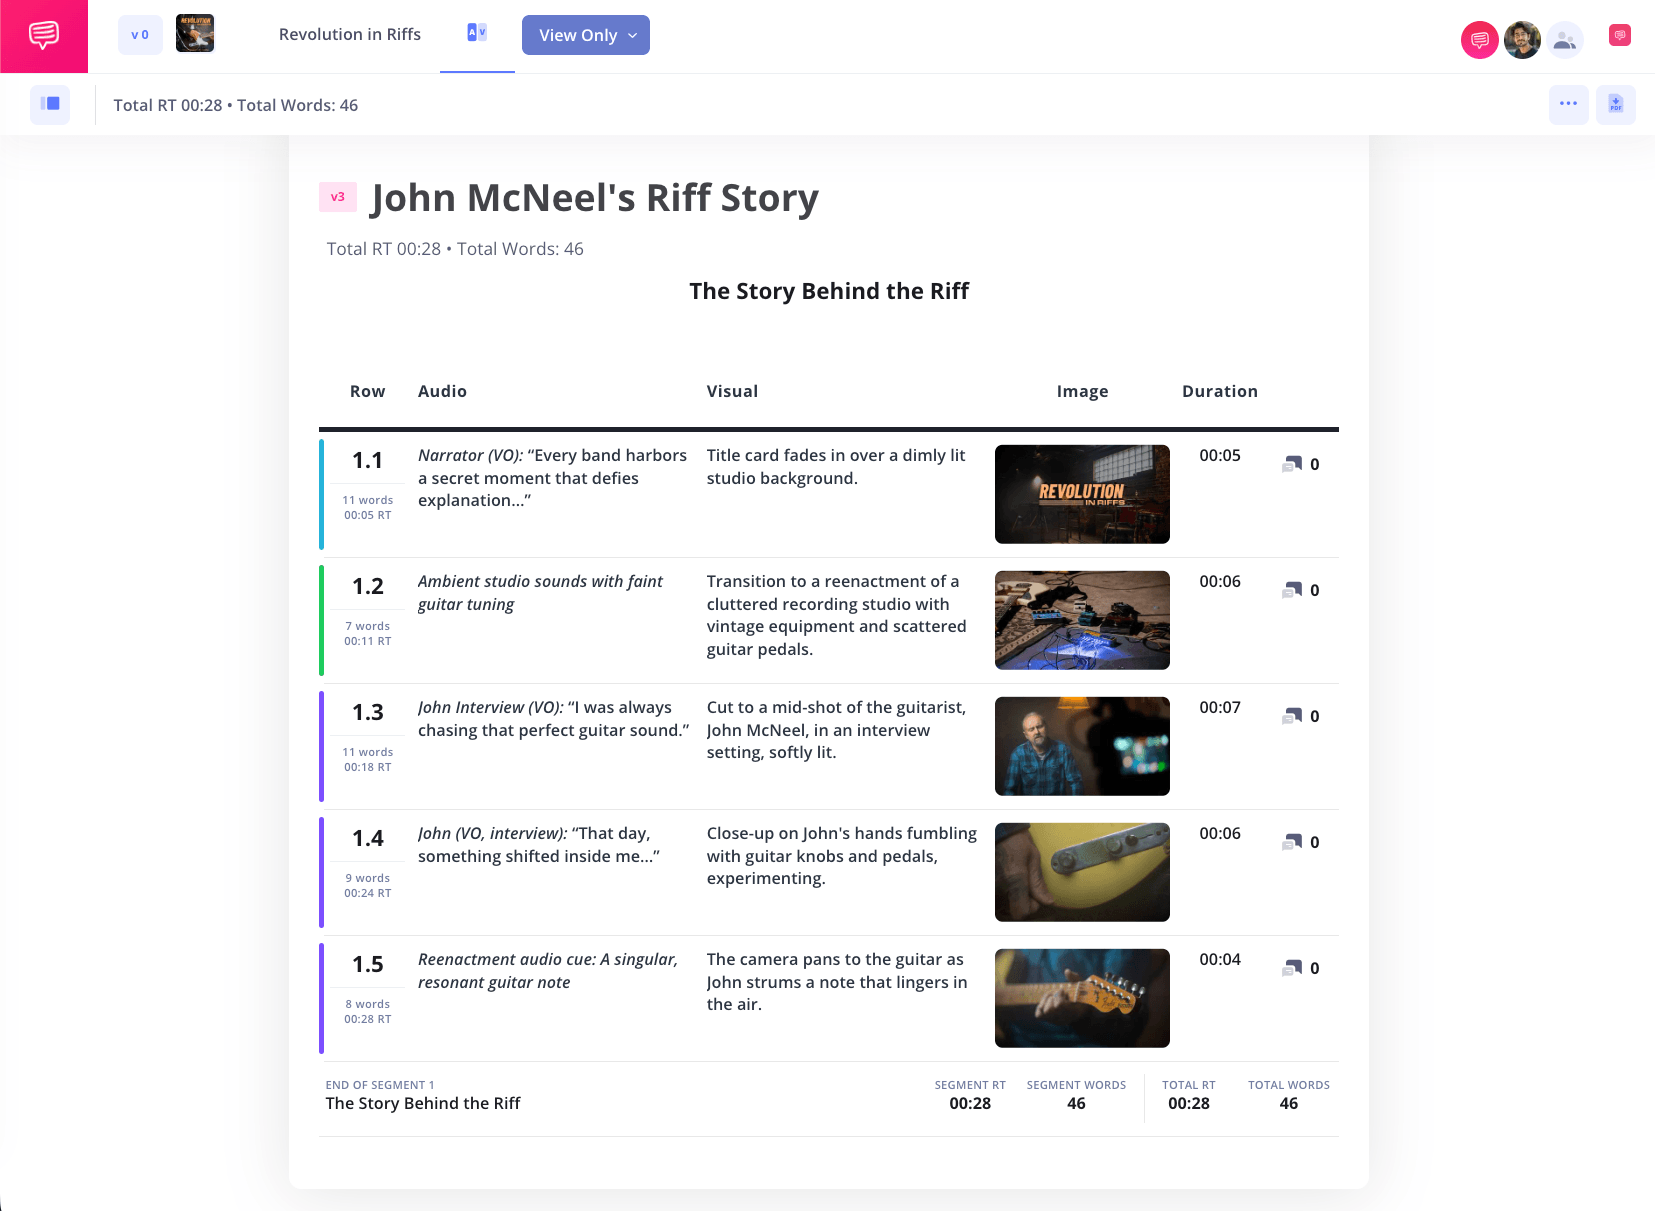Click the Segment RT 00:28 value

click(970, 1103)
